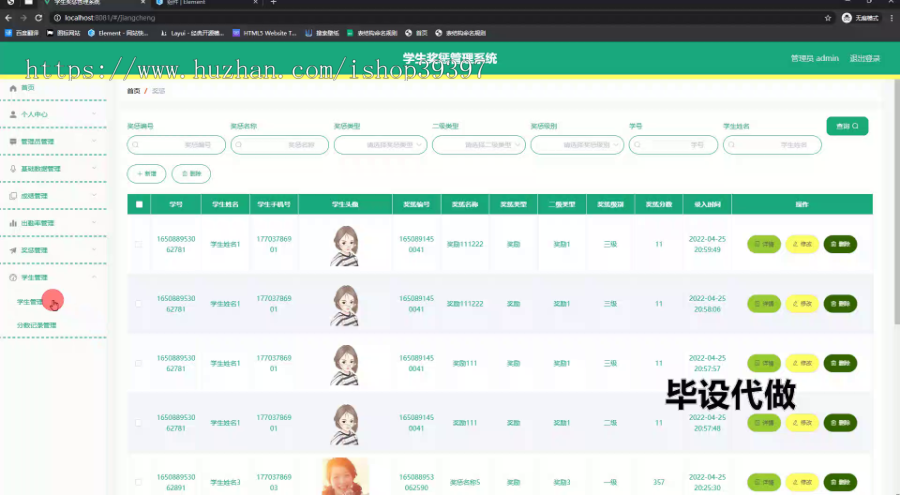Check the row dated 20:57:48
900x495 pixels.
(x=138, y=423)
